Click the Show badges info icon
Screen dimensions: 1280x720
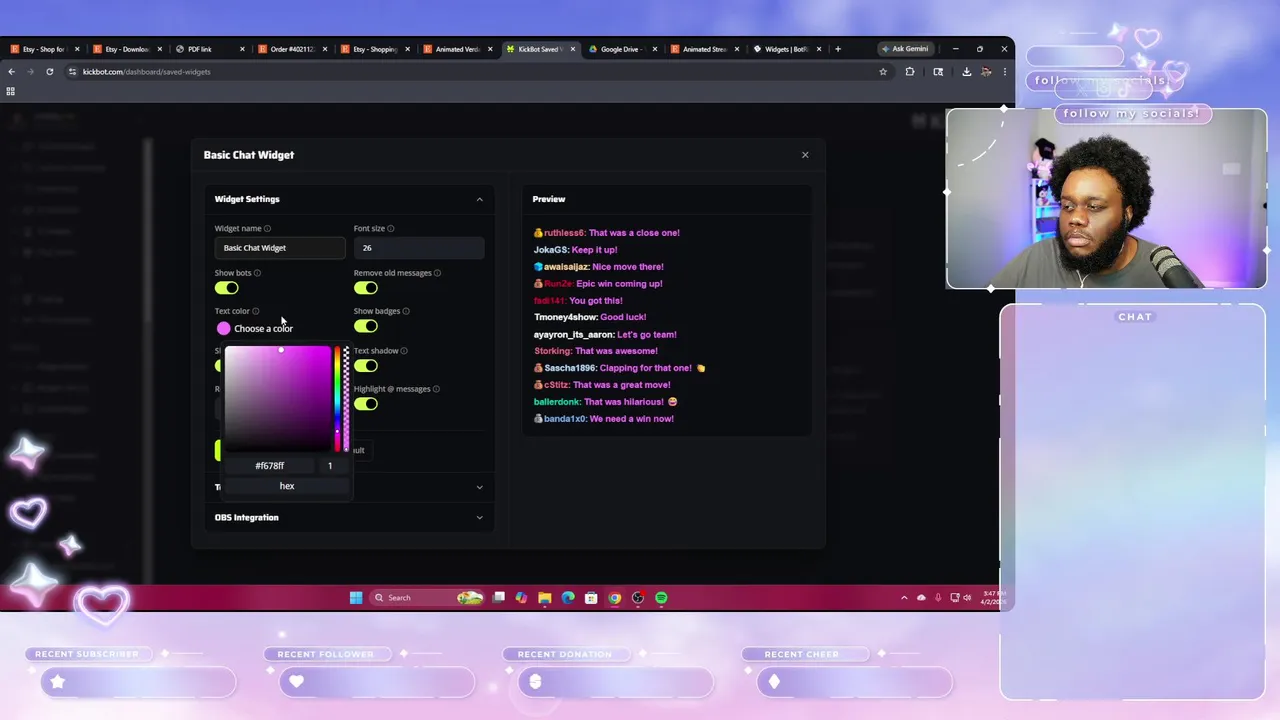[x=406, y=311]
